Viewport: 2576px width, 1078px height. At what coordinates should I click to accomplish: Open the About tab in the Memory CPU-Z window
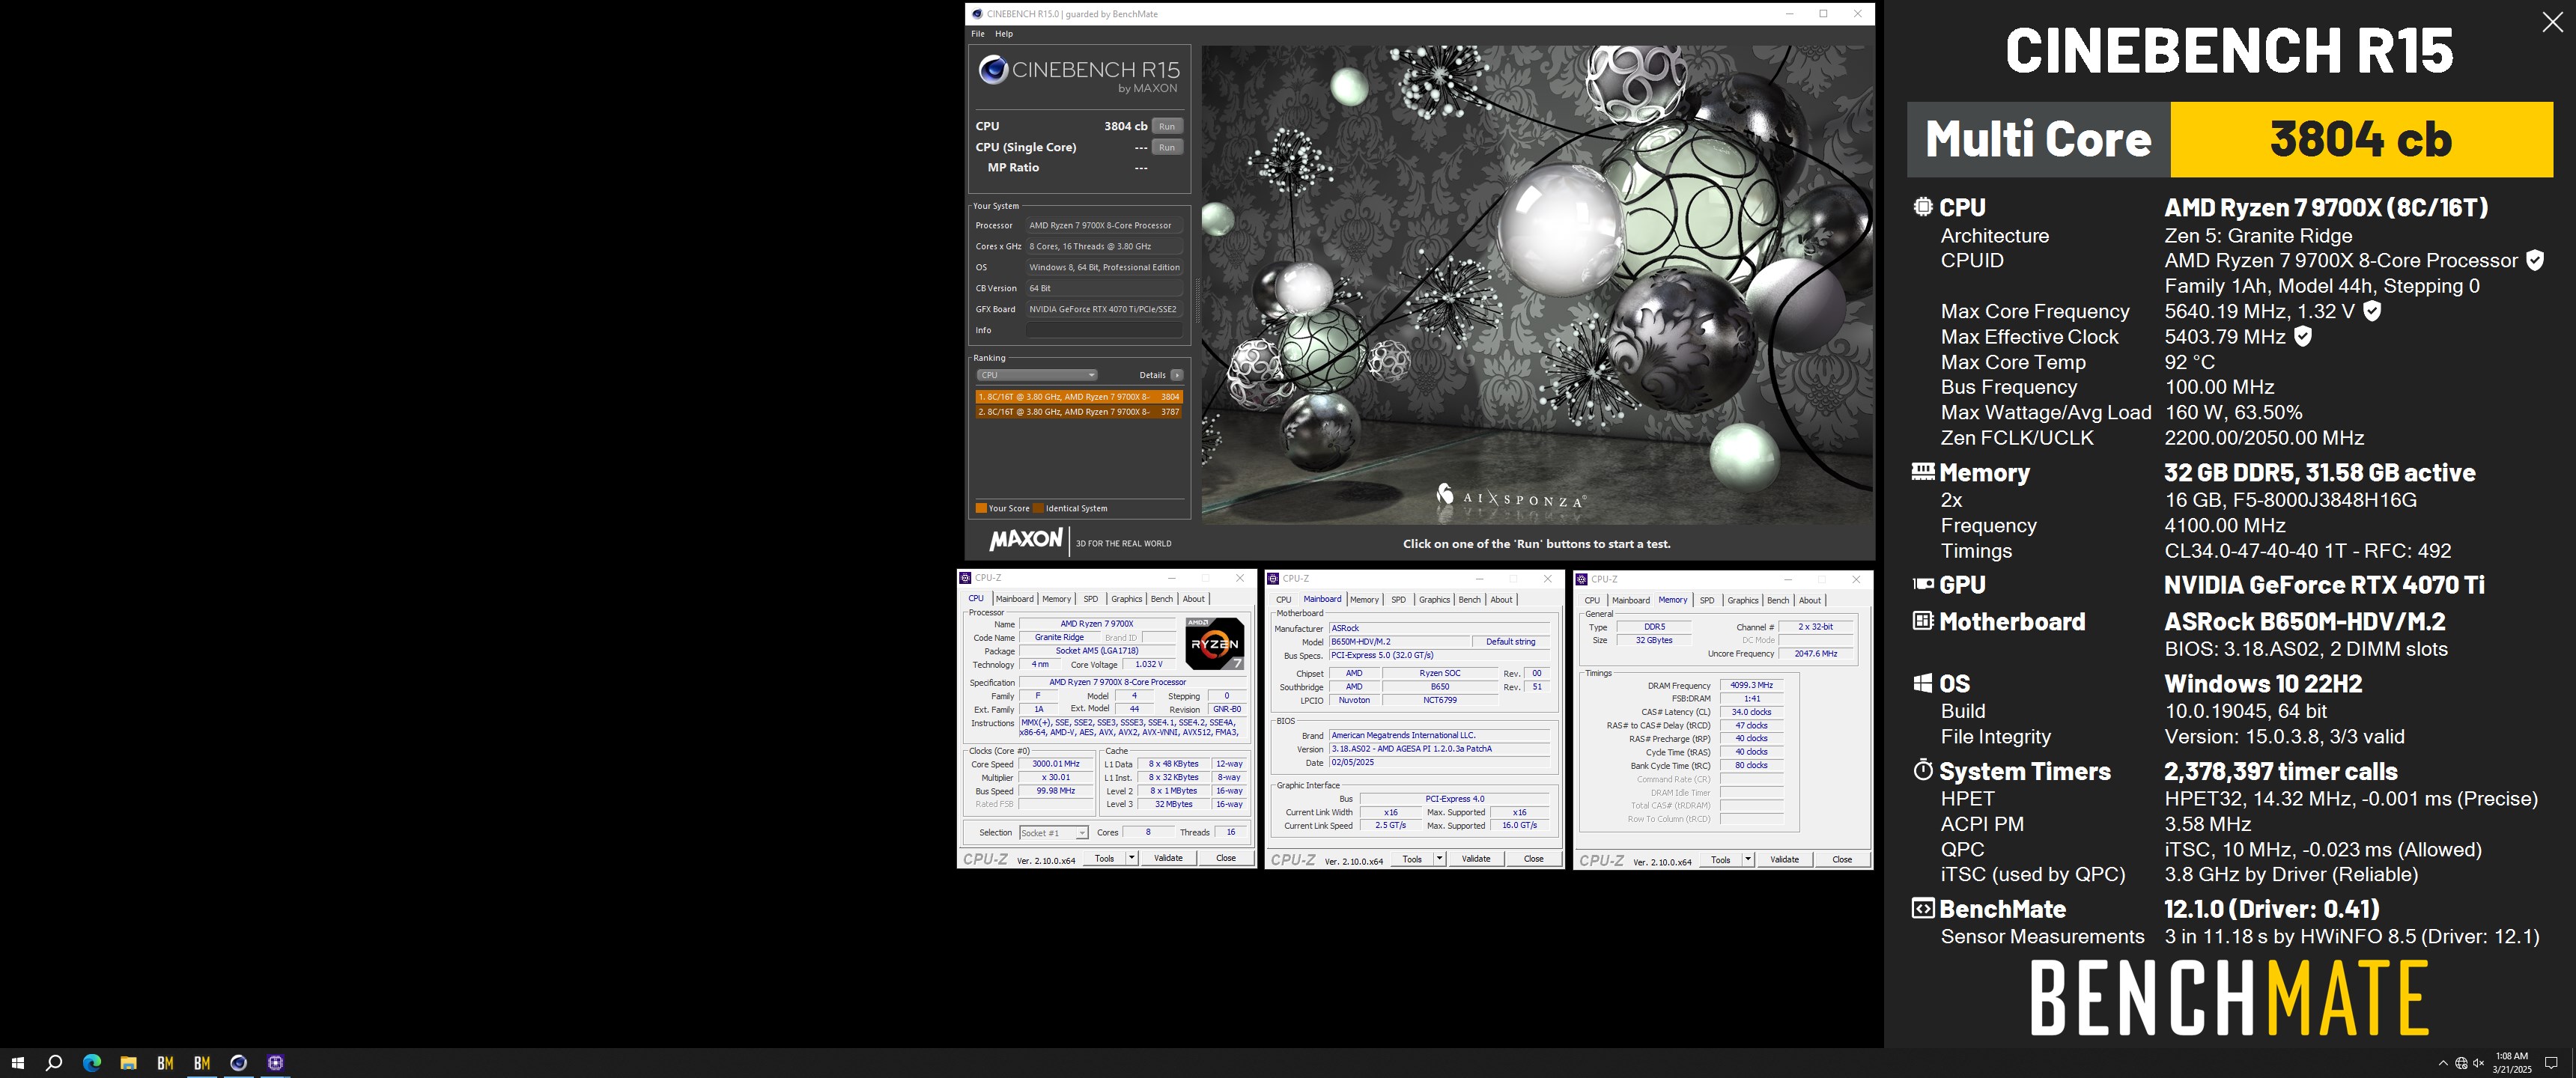[1810, 600]
